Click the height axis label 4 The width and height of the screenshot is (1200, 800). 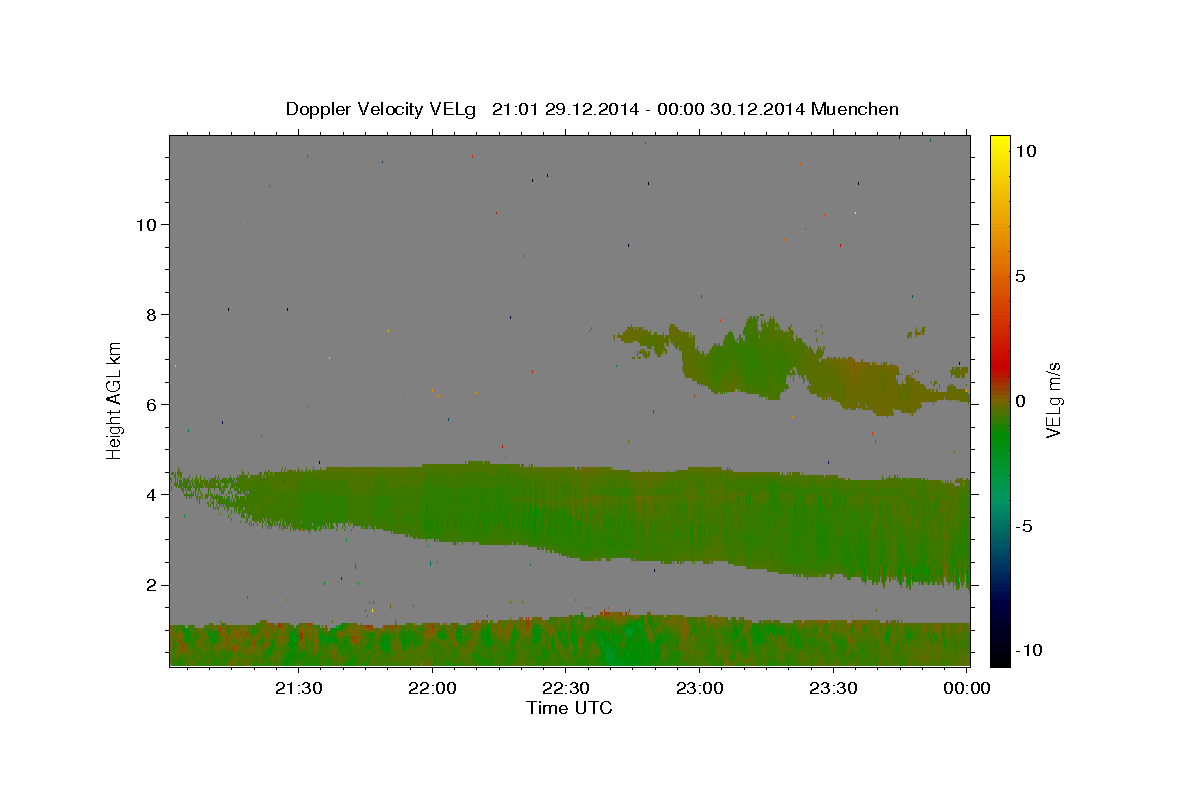coord(152,495)
